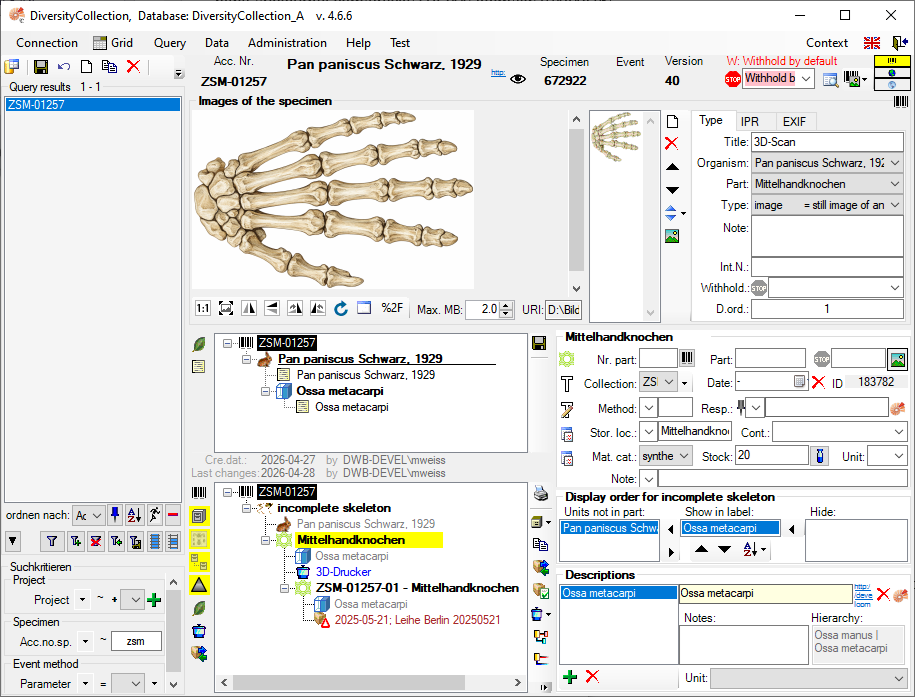This screenshot has height=697, width=915.
Task: Collapse the Mittelhandknochen tree node
Action: tap(266, 540)
